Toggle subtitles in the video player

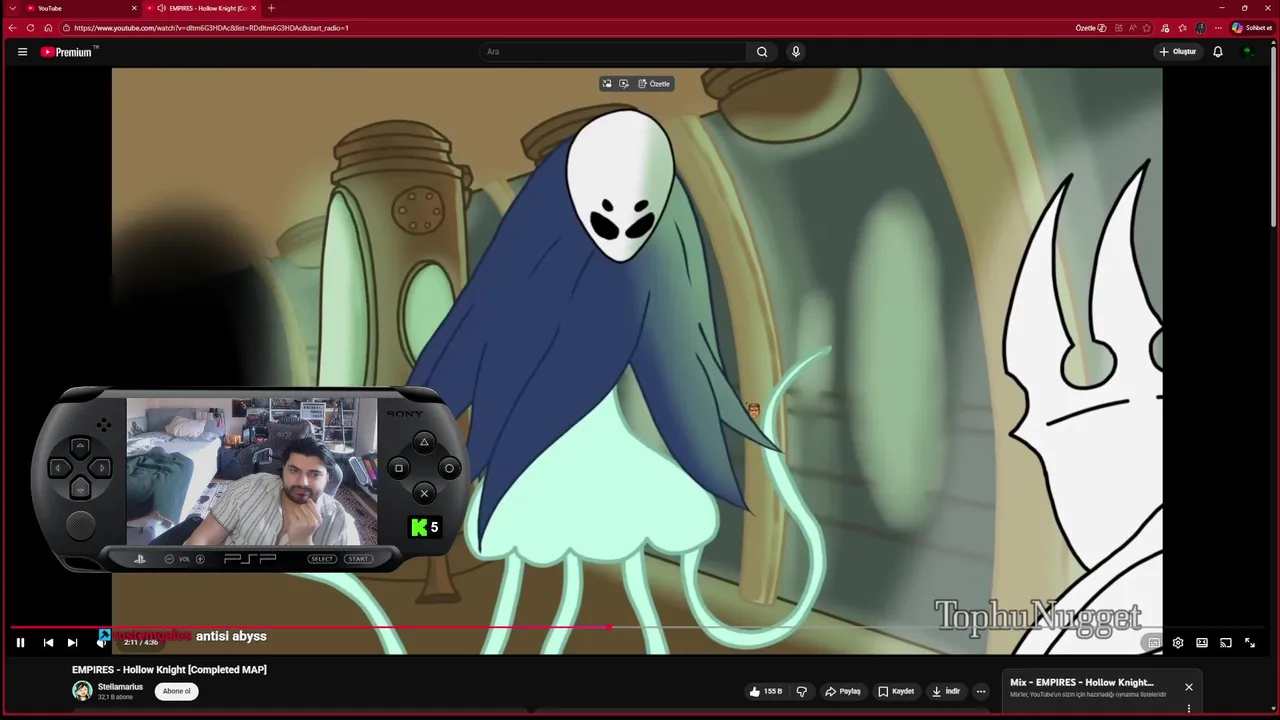[1154, 643]
